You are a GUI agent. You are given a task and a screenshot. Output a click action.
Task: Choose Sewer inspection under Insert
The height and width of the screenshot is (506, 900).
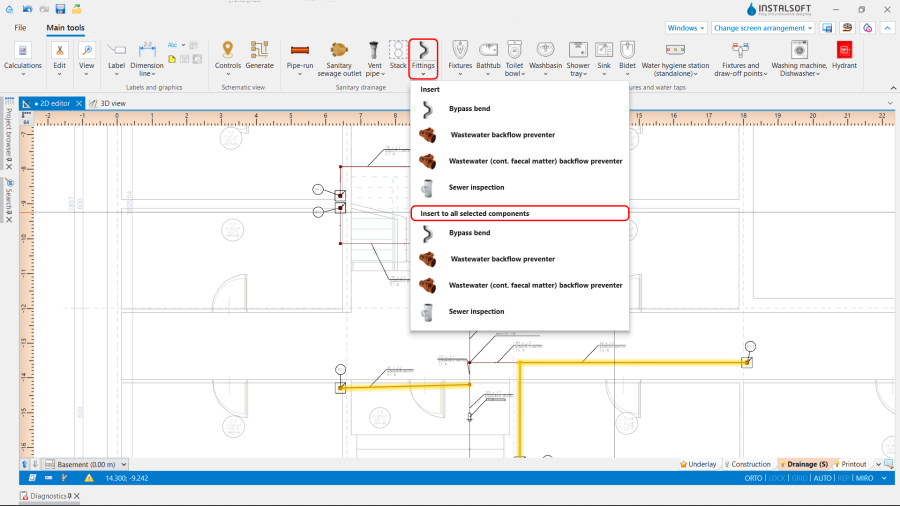tap(476, 187)
